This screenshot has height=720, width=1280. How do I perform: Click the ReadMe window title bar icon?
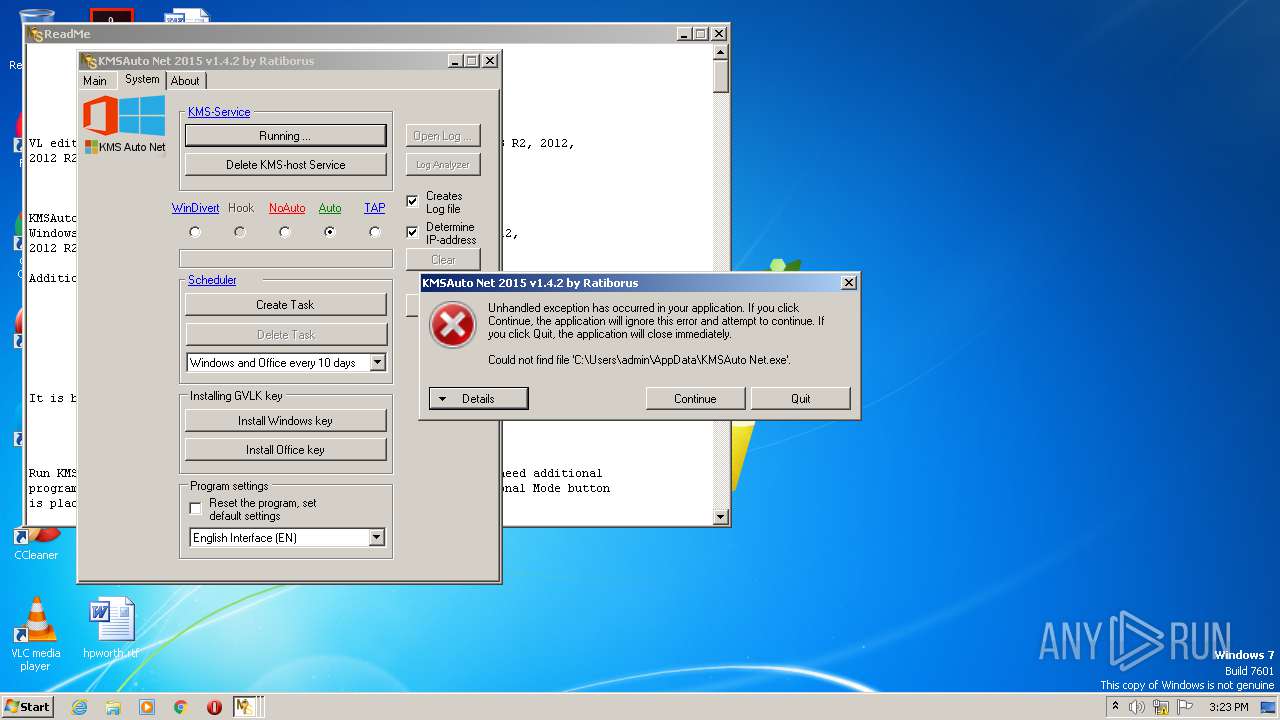tap(36, 34)
